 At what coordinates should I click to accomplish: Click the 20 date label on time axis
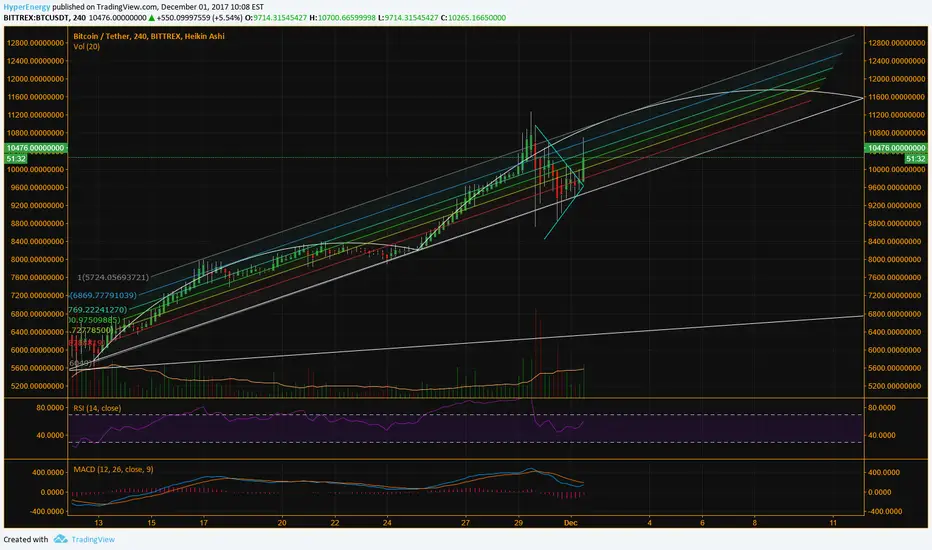point(282,523)
